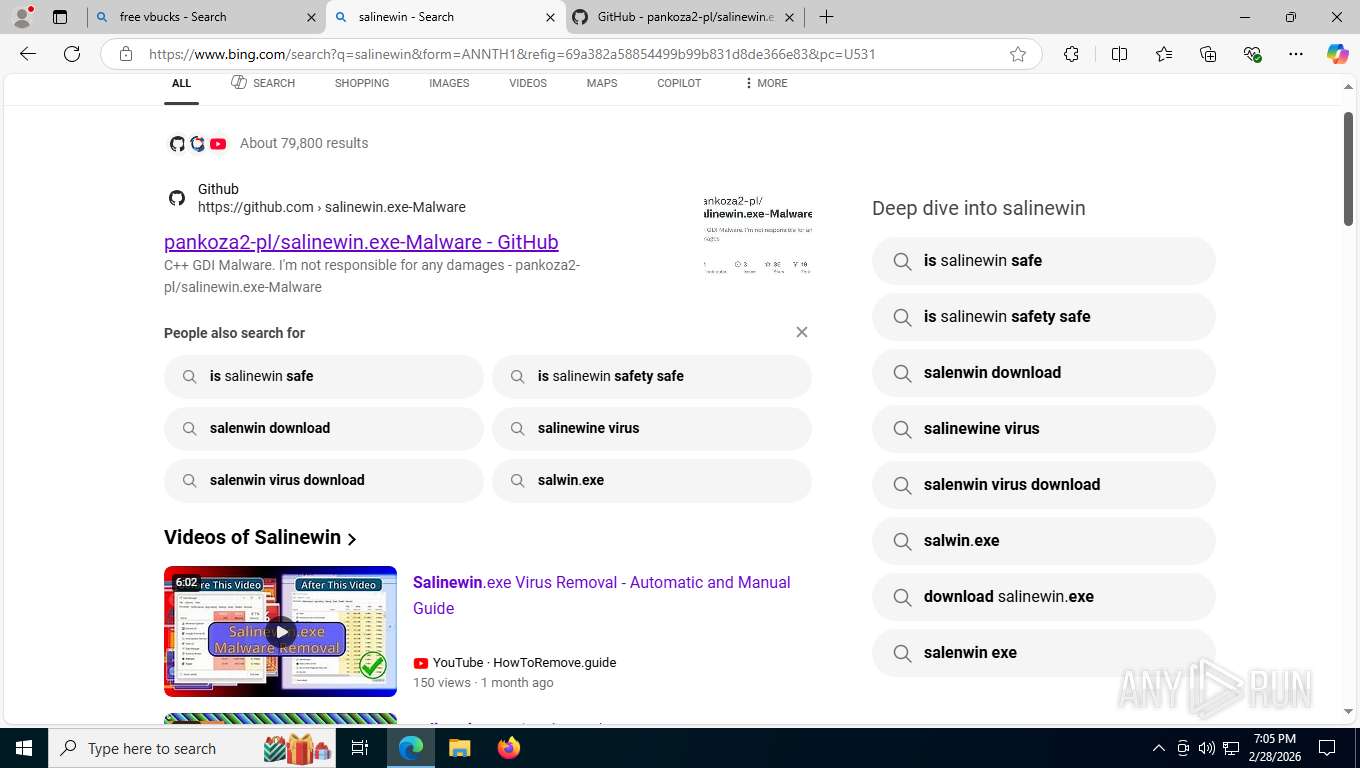The image size is (1360, 768).
Task: Close the GitHub pankoza2-pl tab
Action: click(x=789, y=17)
